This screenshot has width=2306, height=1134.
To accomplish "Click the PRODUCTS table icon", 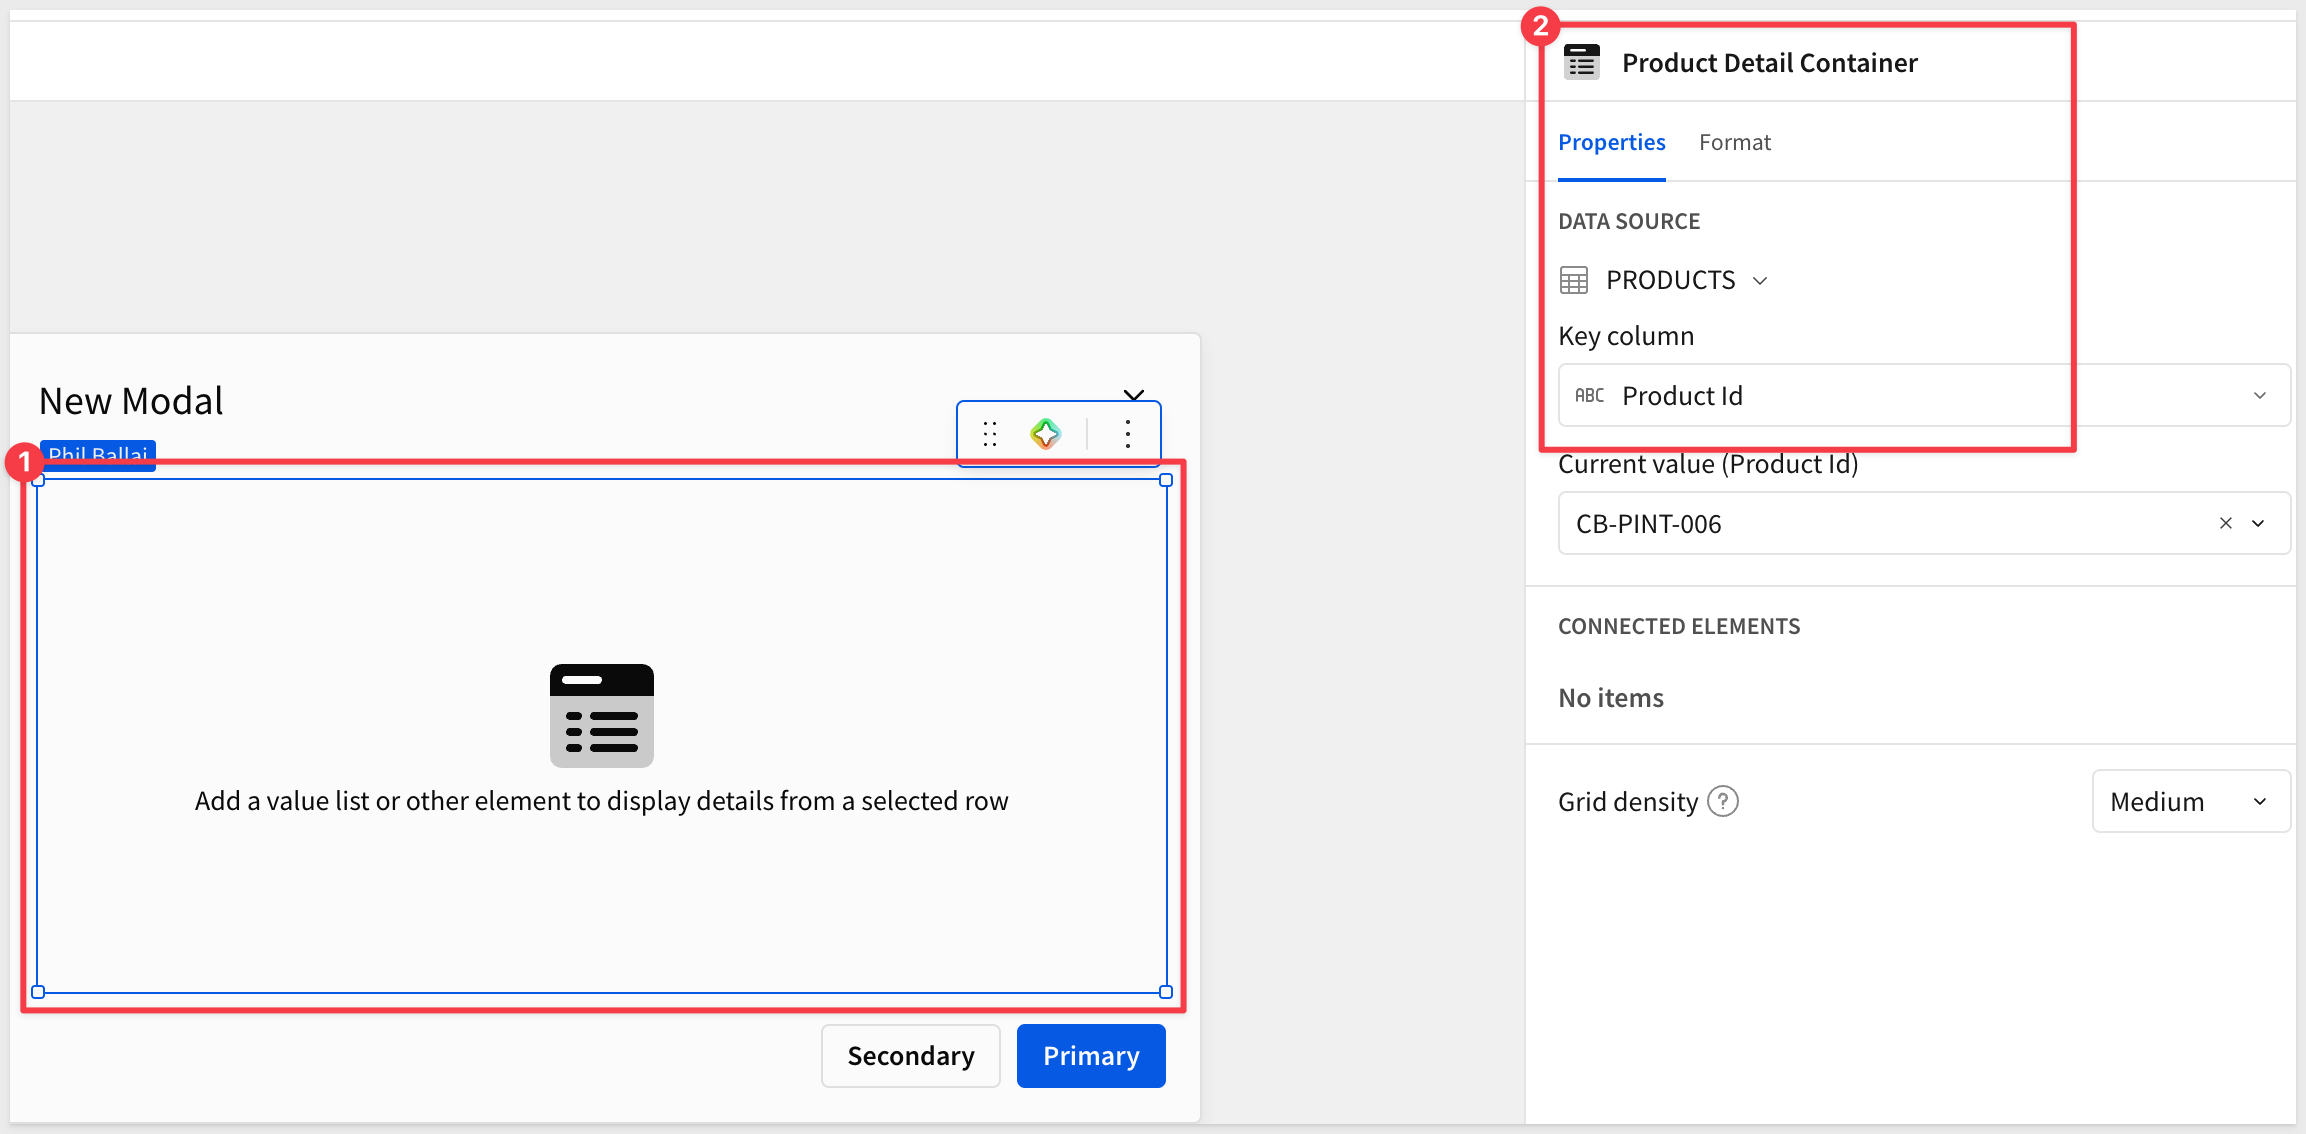I will tap(1574, 281).
